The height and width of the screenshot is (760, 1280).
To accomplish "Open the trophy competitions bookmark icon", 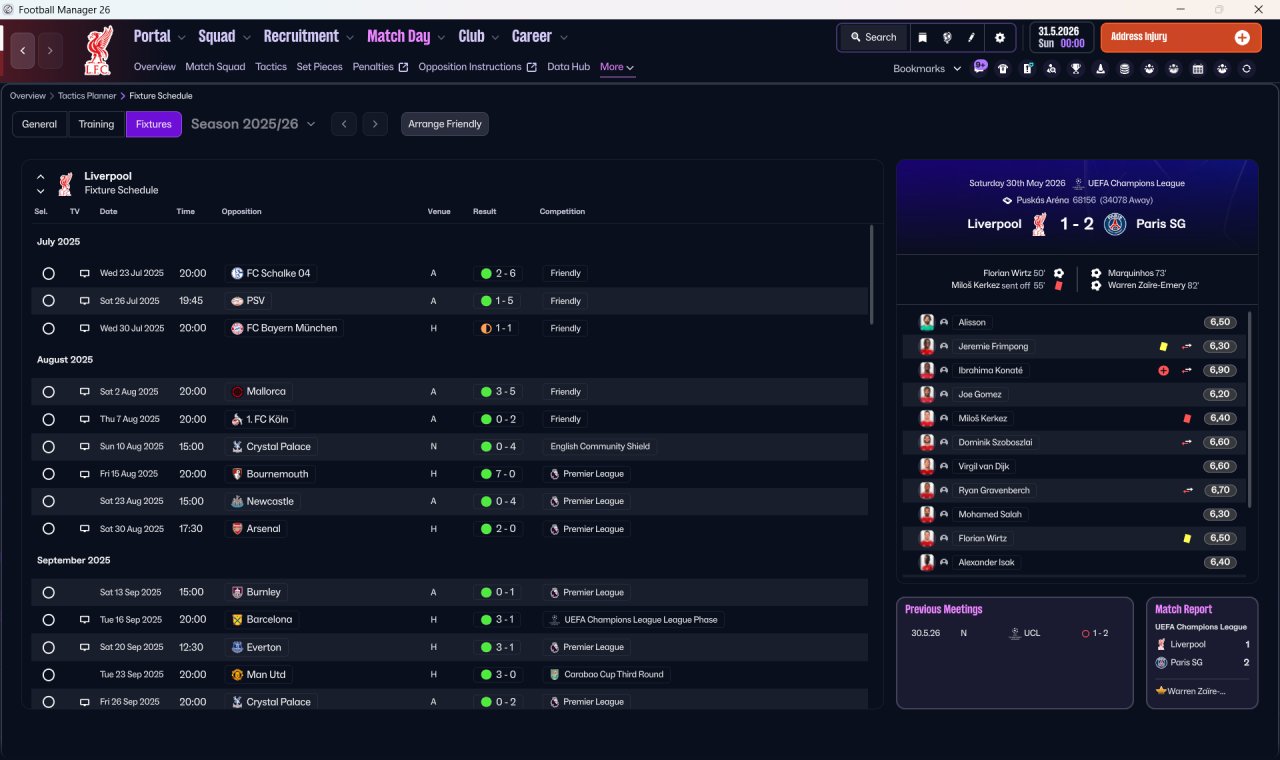I will click(1076, 69).
